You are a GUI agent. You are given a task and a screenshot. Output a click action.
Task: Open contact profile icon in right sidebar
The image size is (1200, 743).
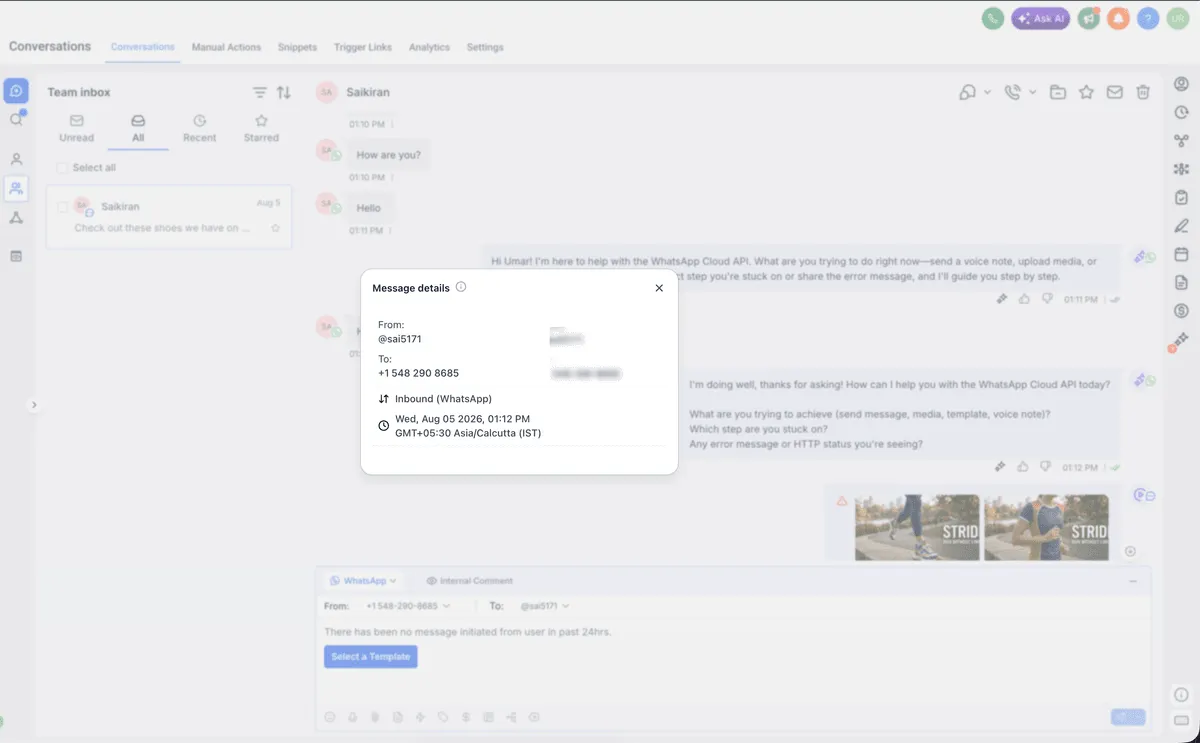pyautogui.click(x=1181, y=85)
